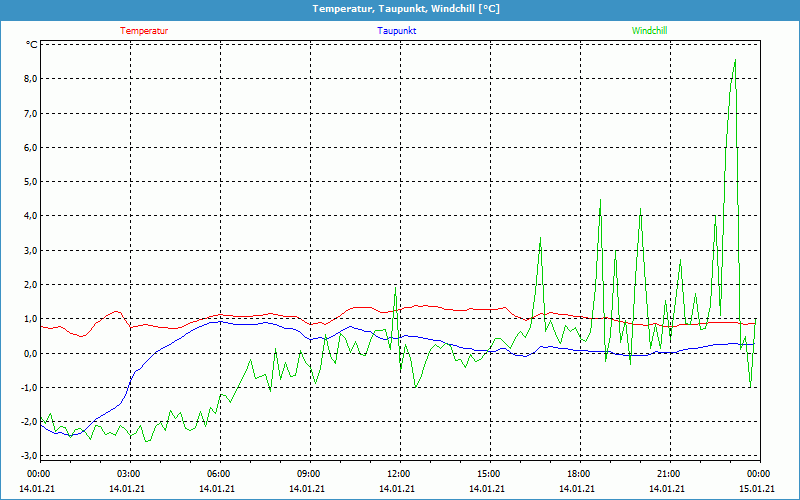Screen dimensions: 800x500
Task: Click the 03:00 time axis label
Action: tap(128, 474)
